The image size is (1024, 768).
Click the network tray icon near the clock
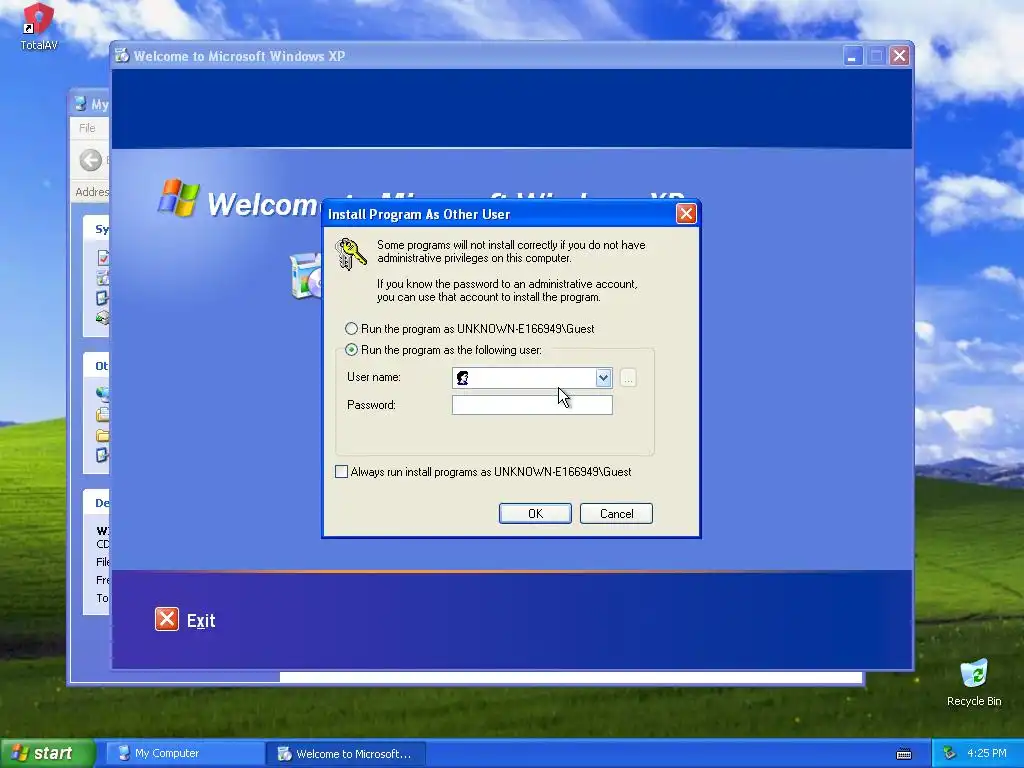click(950, 754)
